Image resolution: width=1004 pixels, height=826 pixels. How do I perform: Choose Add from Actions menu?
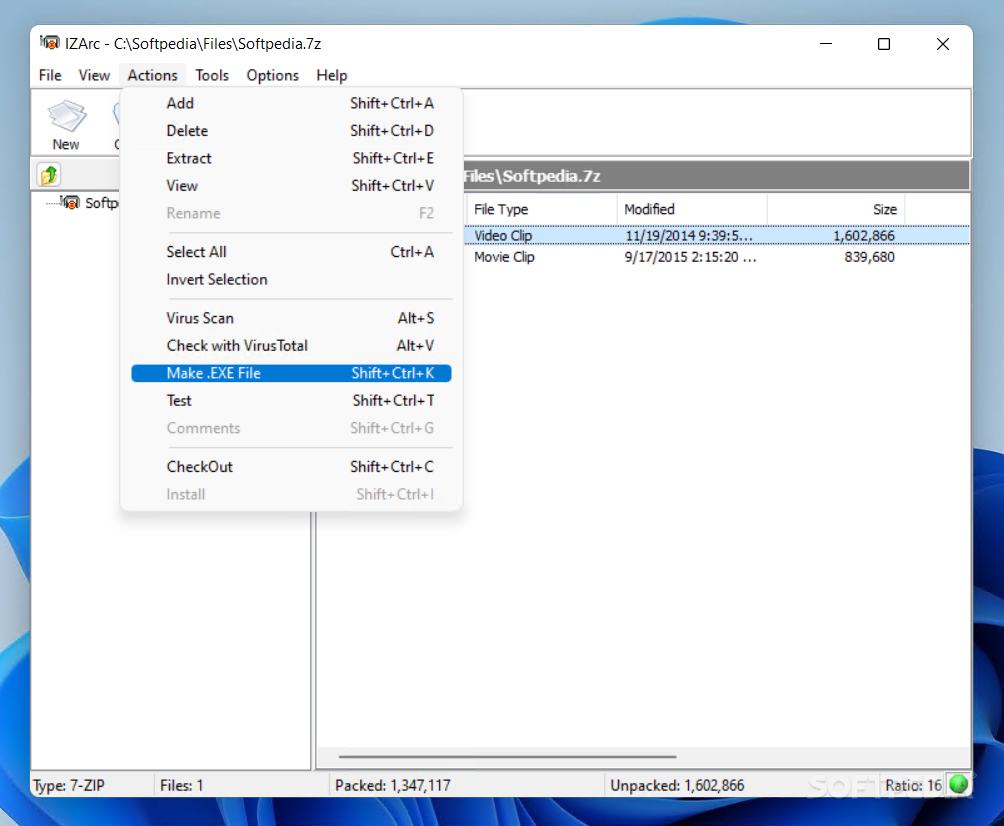291,103
